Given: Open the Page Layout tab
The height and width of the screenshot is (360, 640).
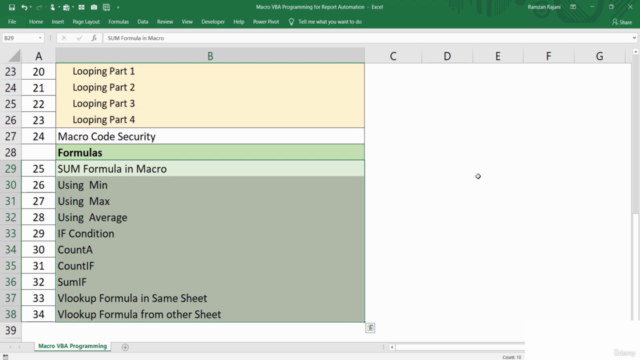Looking at the screenshot, I should click(x=86, y=22).
